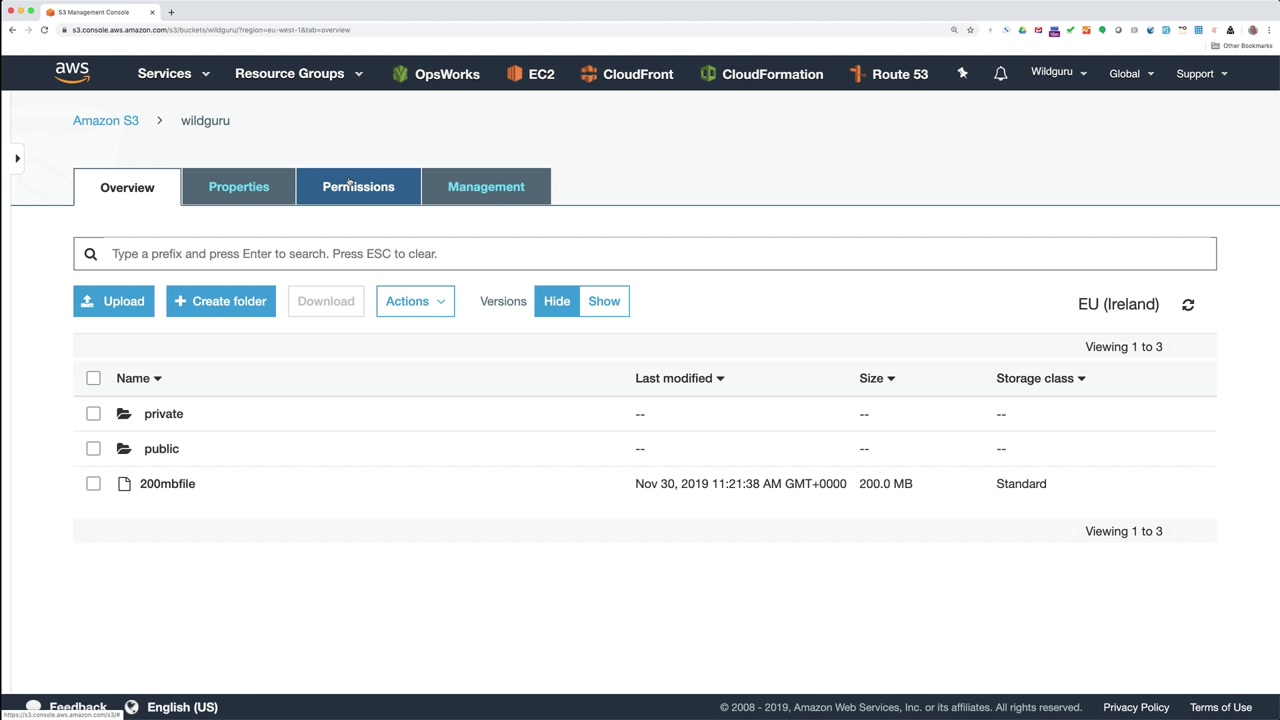
Task: Switch to the Permissions tab
Action: pyautogui.click(x=358, y=187)
